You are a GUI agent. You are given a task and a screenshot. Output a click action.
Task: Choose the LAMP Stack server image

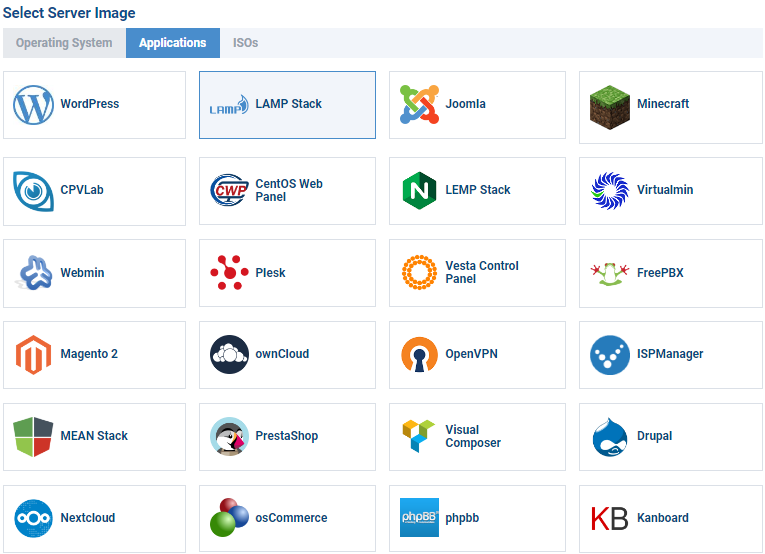pos(287,105)
